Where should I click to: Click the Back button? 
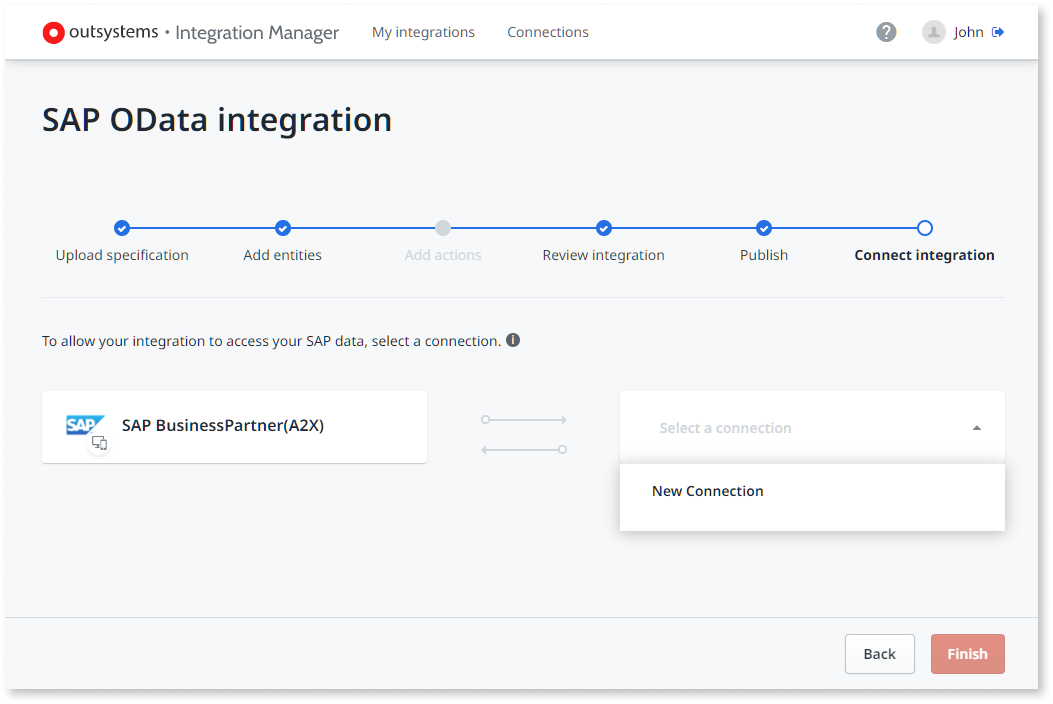879,653
